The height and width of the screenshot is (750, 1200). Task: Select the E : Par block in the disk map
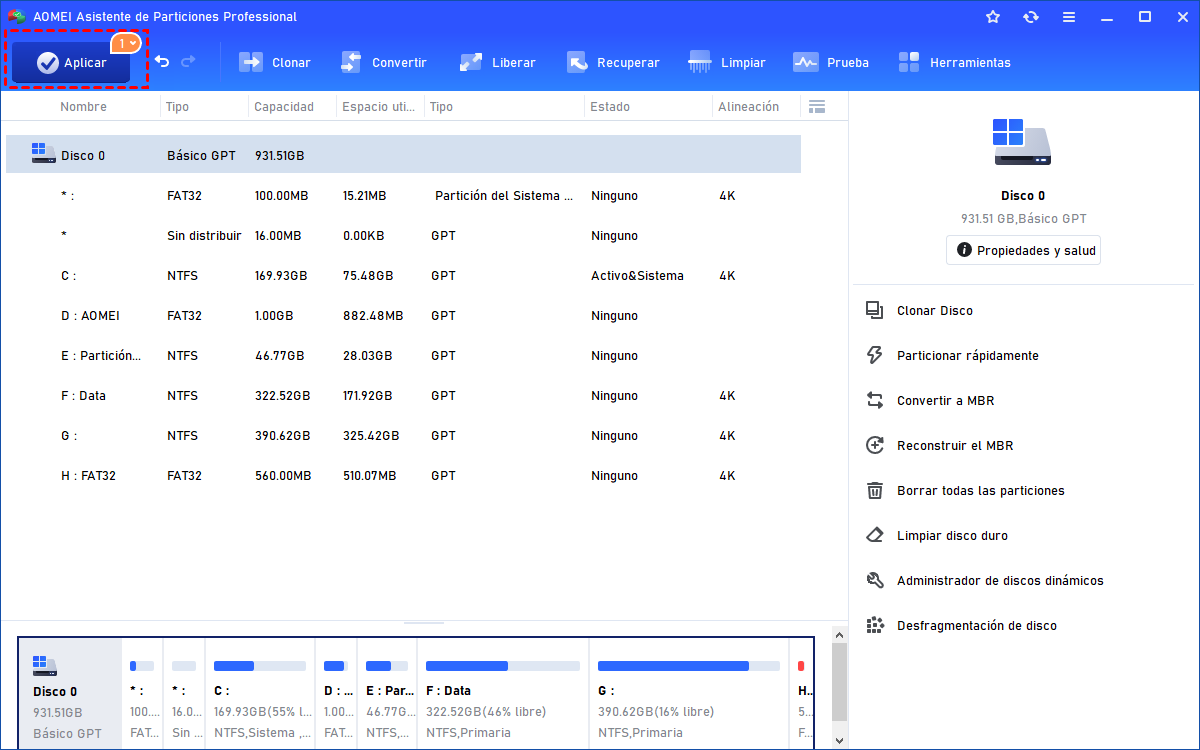point(387,695)
